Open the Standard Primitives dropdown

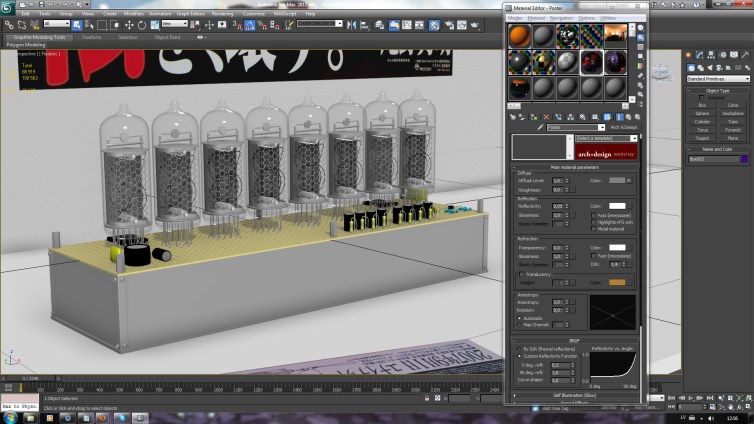[x=717, y=78]
